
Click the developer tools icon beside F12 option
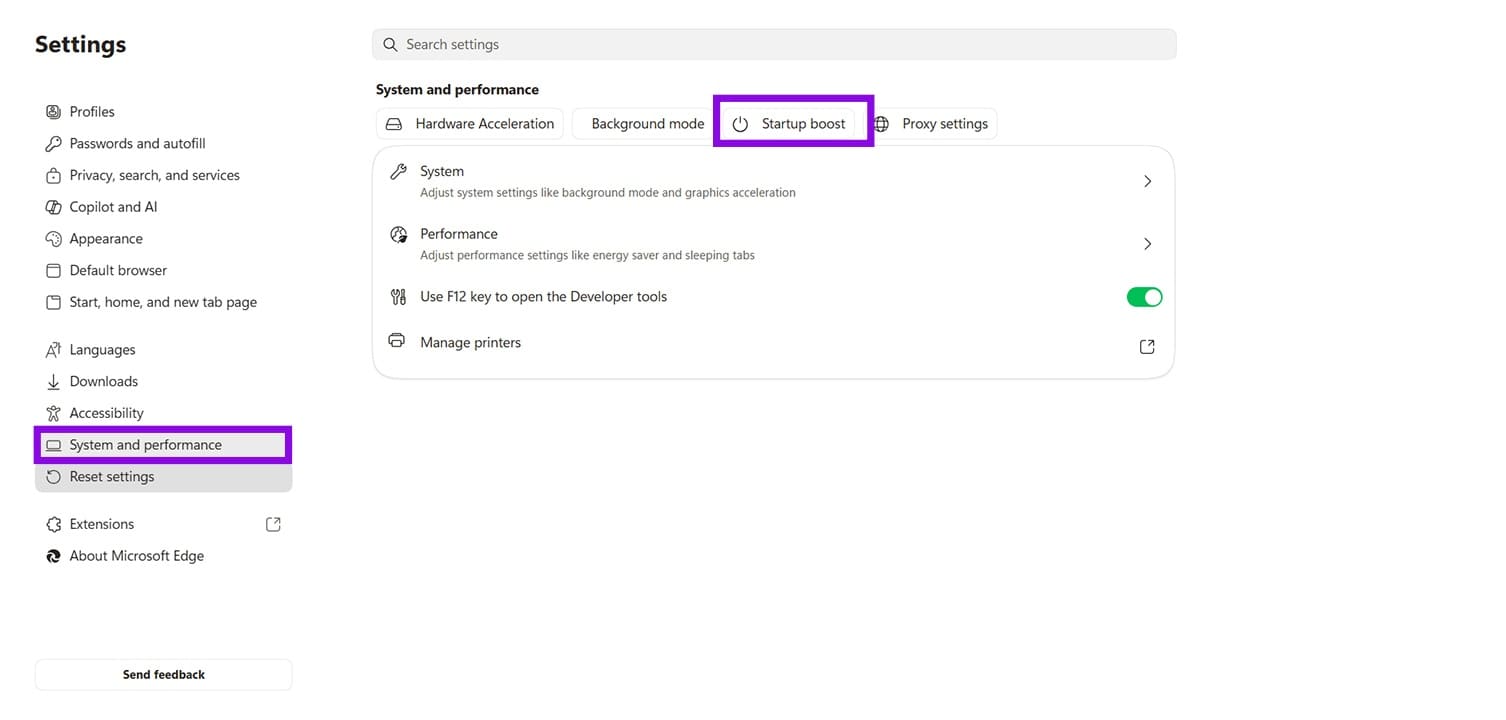coord(398,297)
